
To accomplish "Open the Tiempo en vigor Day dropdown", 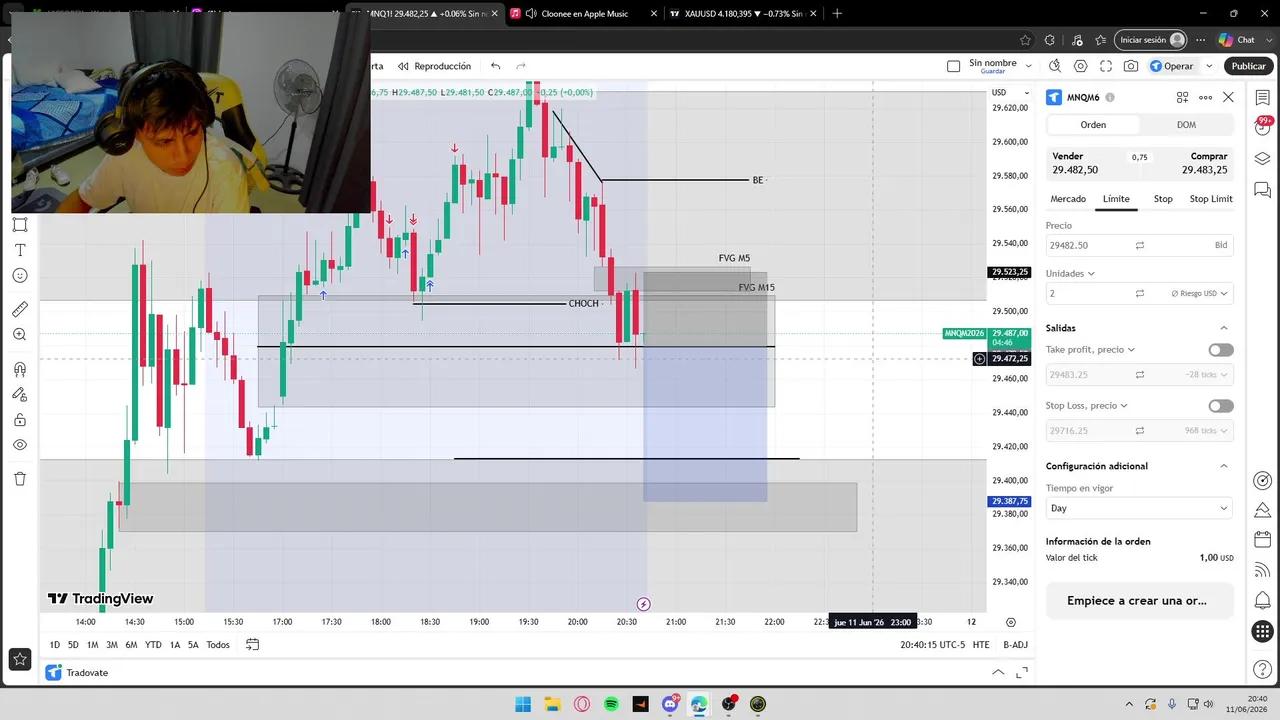I will tap(1139, 508).
